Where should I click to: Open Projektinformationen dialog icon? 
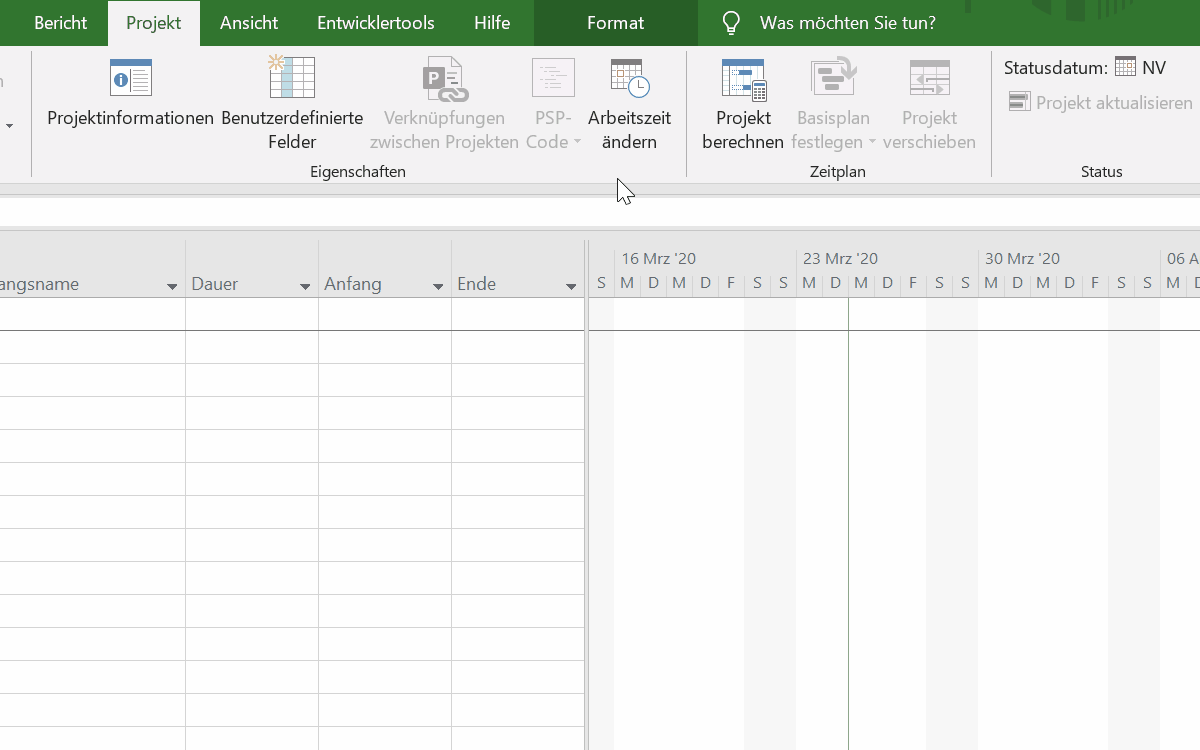pyautogui.click(x=130, y=78)
